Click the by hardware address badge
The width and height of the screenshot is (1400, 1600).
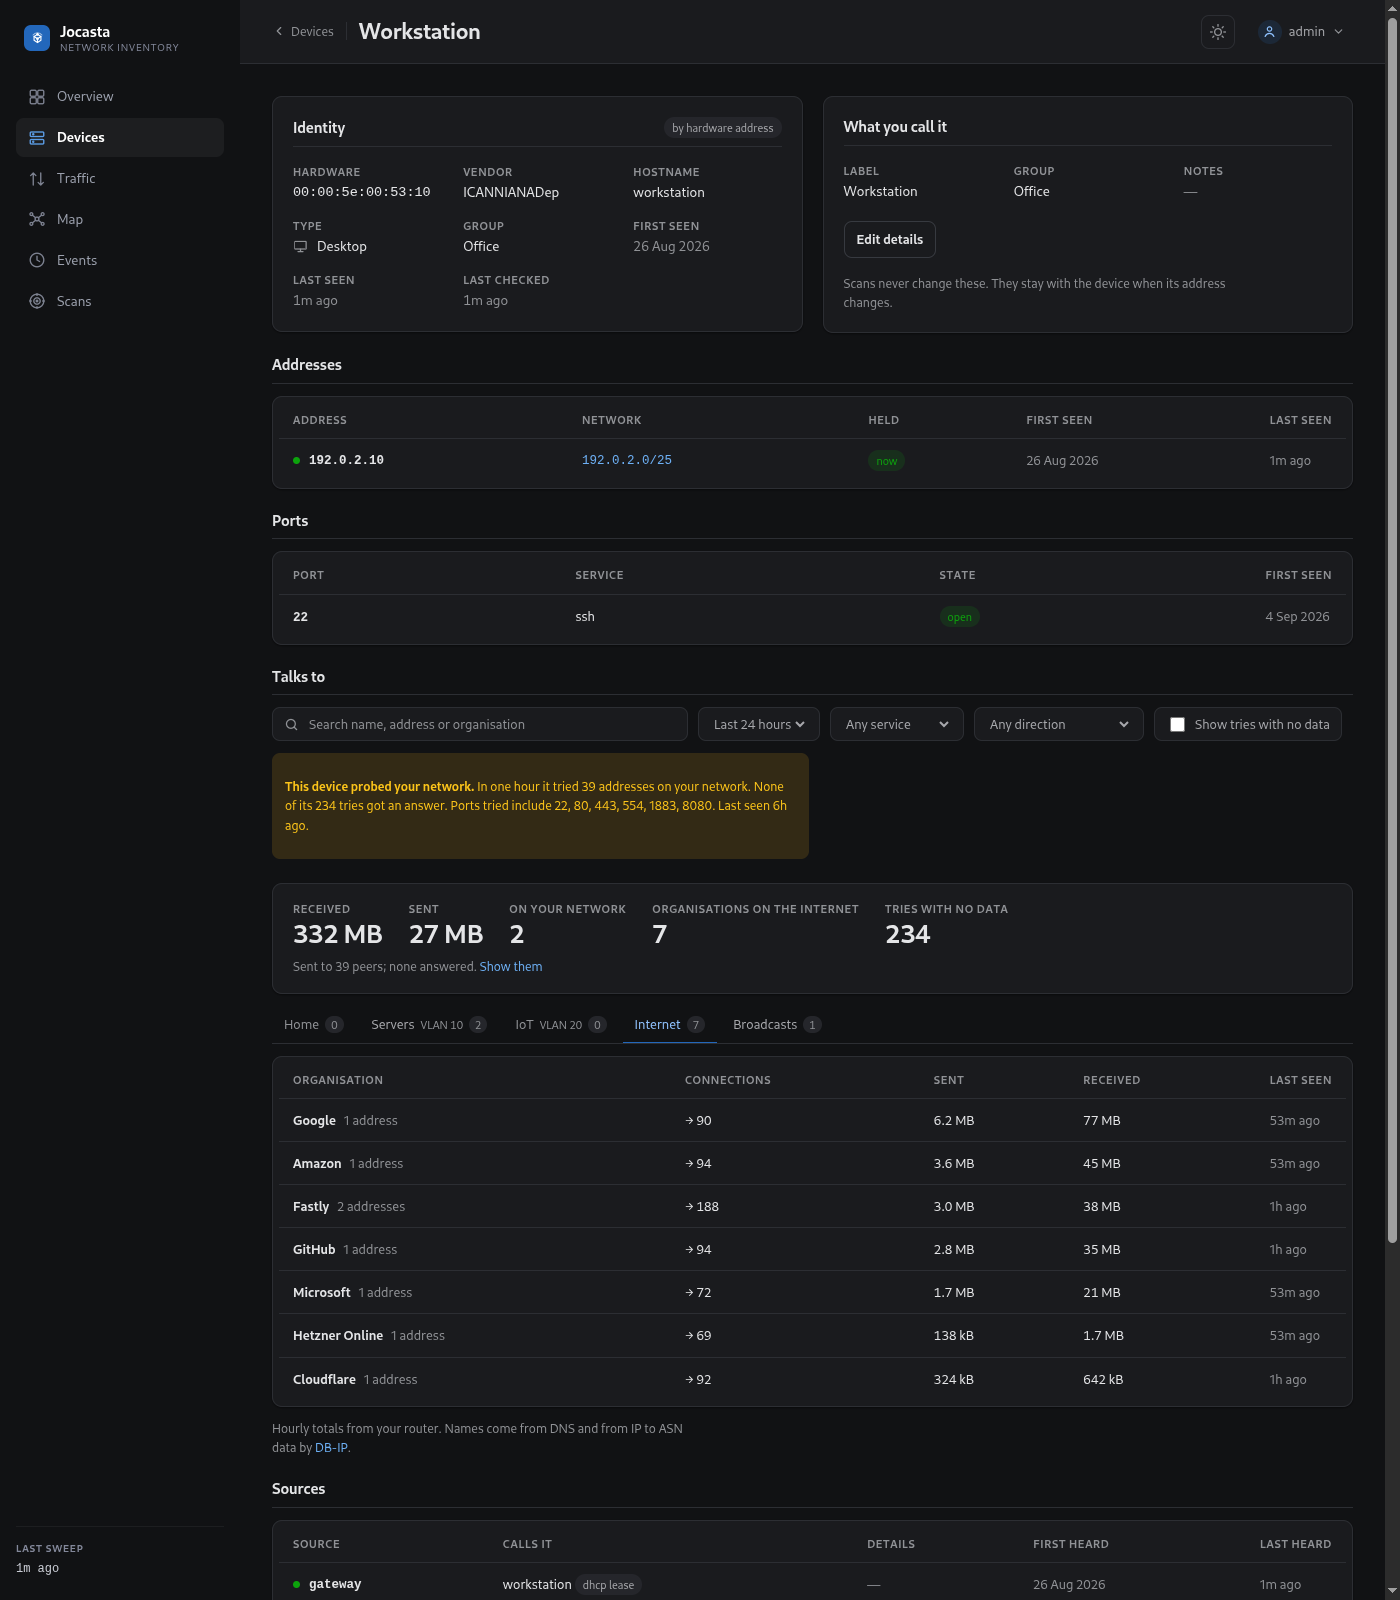pos(723,128)
